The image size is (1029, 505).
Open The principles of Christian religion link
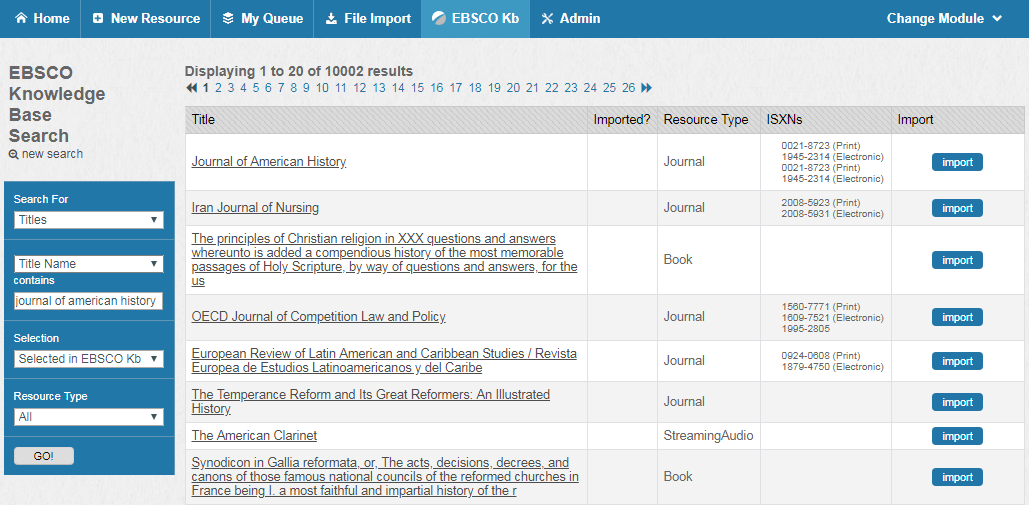(385, 260)
